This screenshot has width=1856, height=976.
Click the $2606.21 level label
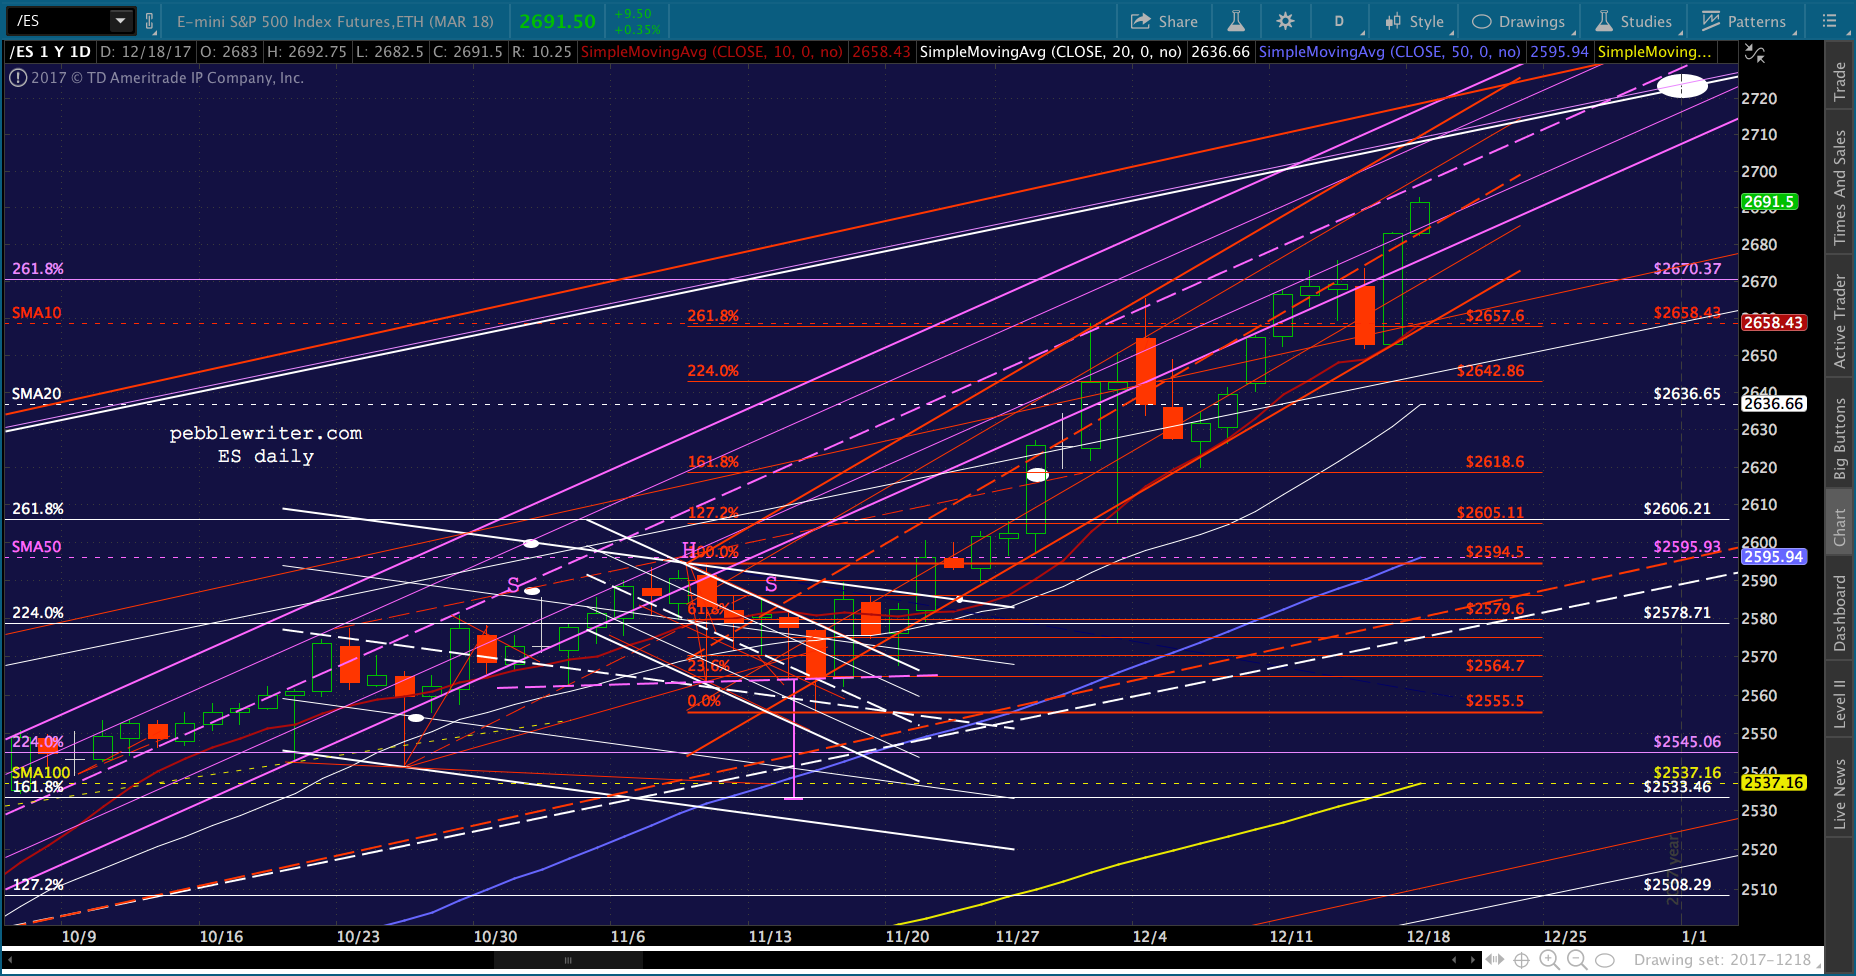coord(1677,509)
